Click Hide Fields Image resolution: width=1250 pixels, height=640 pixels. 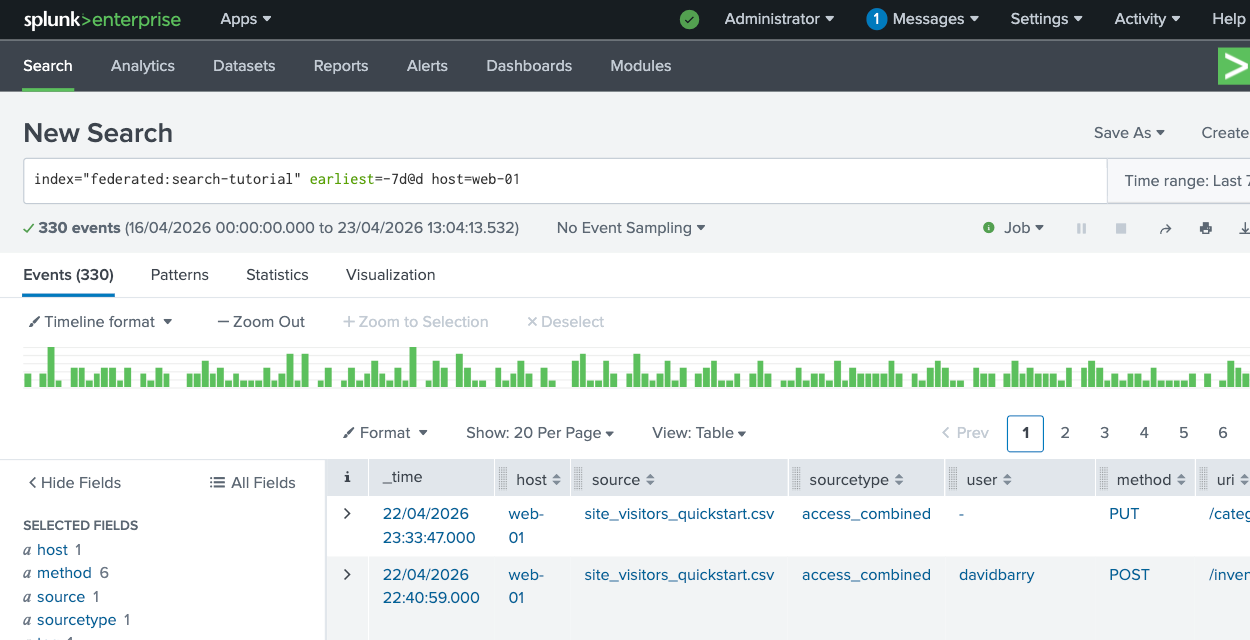(74, 482)
